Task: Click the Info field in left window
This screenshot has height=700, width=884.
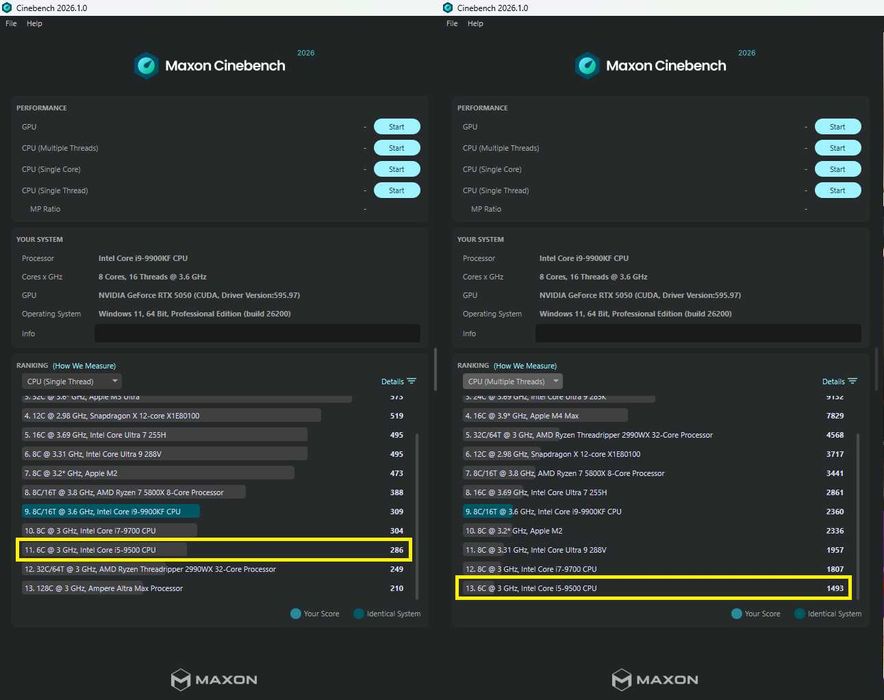Action: (x=257, y=333)
